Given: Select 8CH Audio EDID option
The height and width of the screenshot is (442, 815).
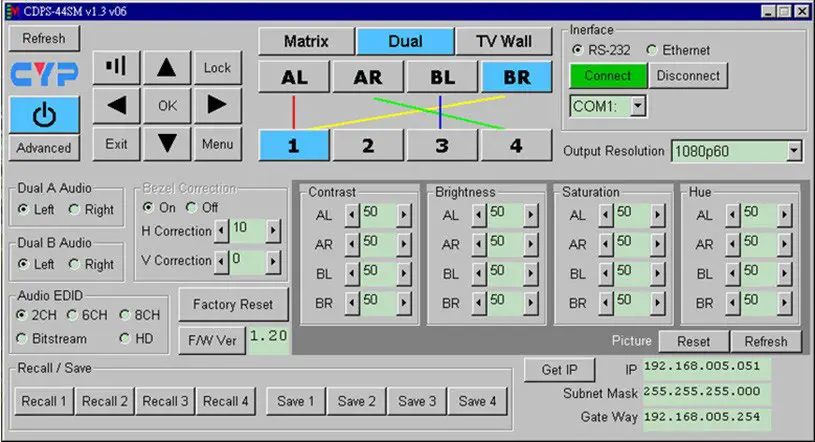Looking at the screenshot, I should 124,315.
